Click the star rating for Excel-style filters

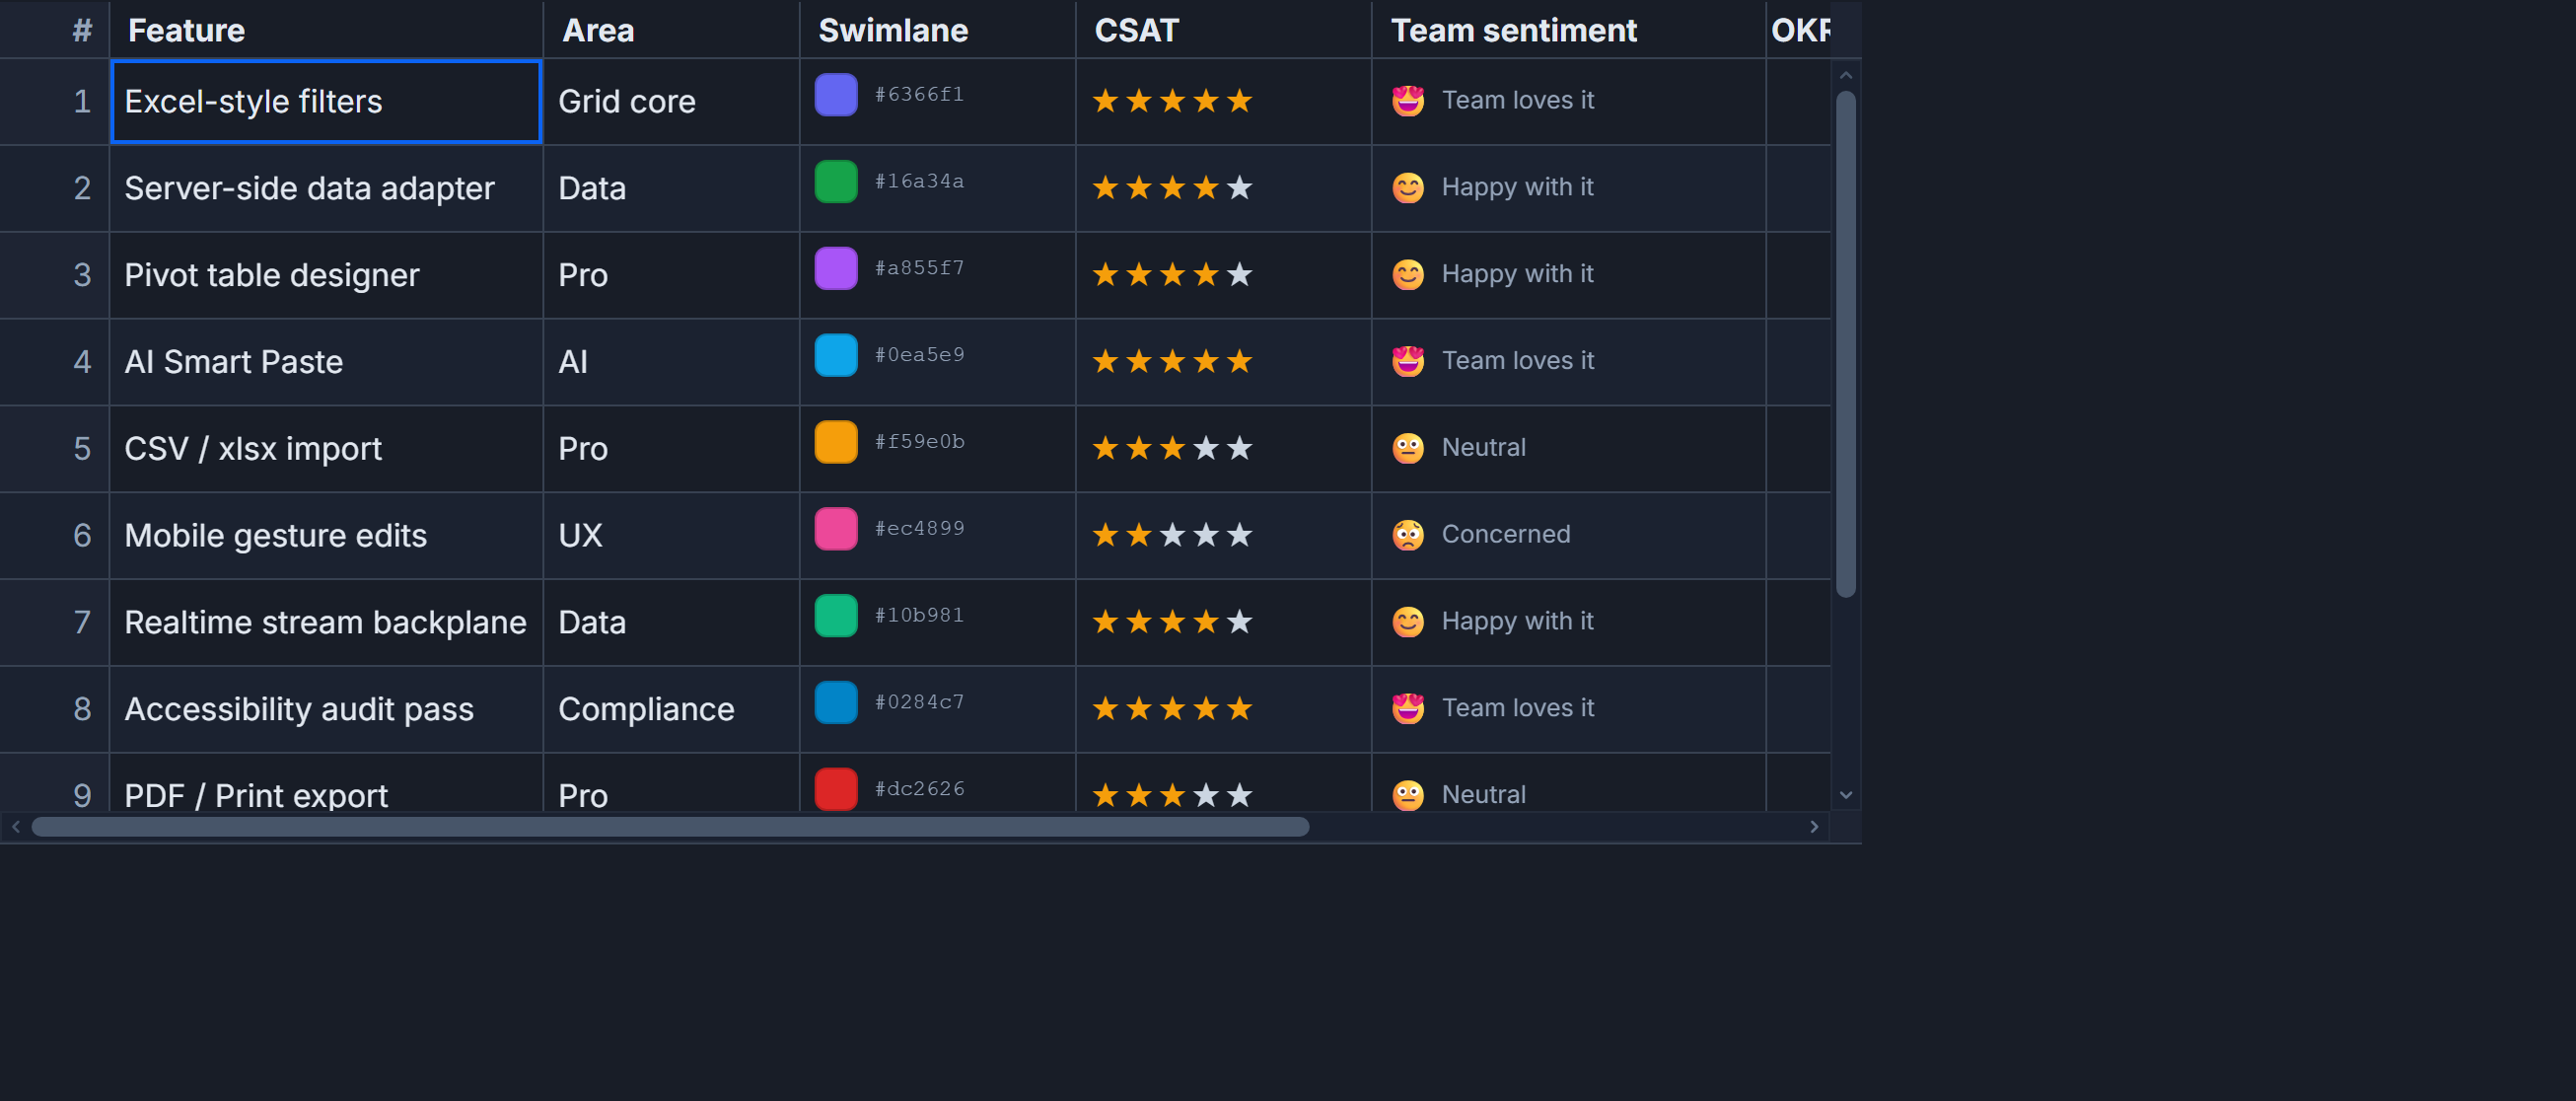coord(1172,101)
